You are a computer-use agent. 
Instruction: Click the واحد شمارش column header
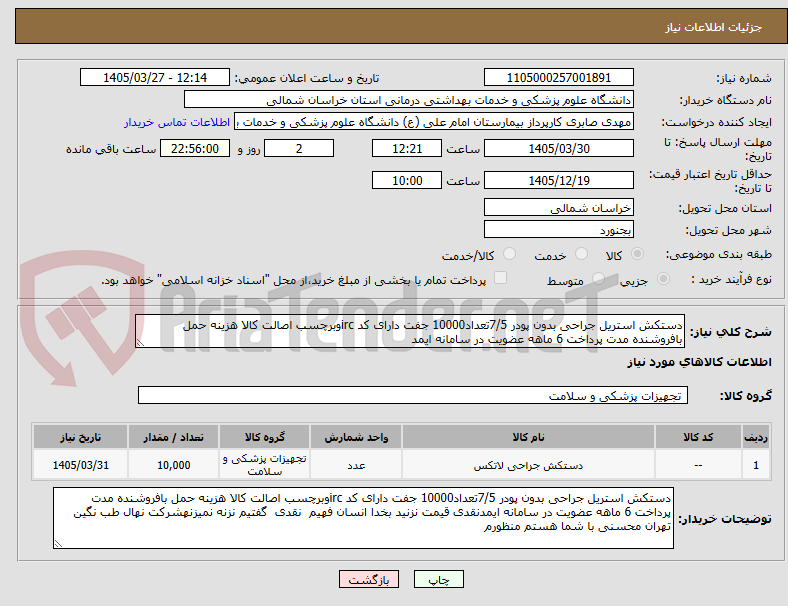(x=356, y=437)
